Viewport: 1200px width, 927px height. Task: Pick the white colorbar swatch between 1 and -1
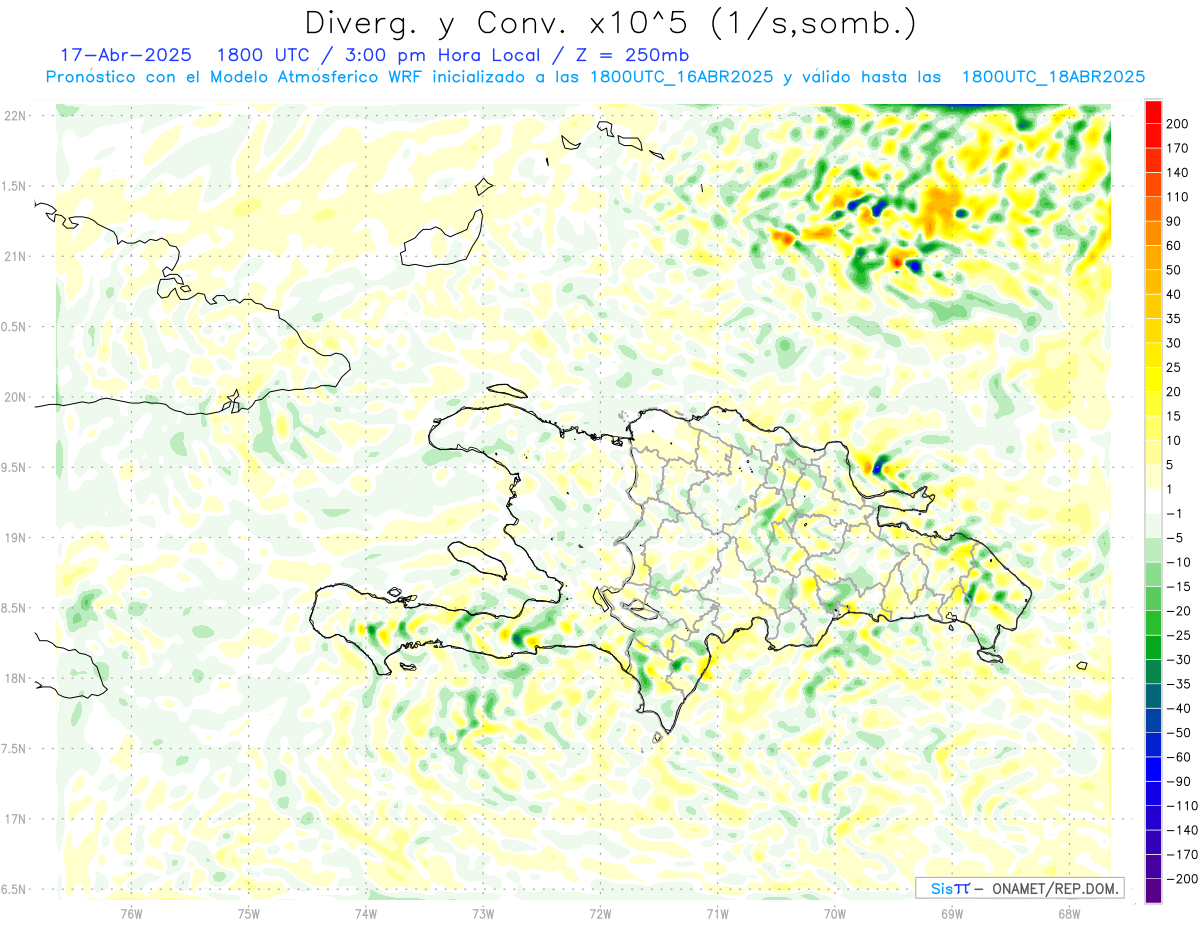(1153, 502)
